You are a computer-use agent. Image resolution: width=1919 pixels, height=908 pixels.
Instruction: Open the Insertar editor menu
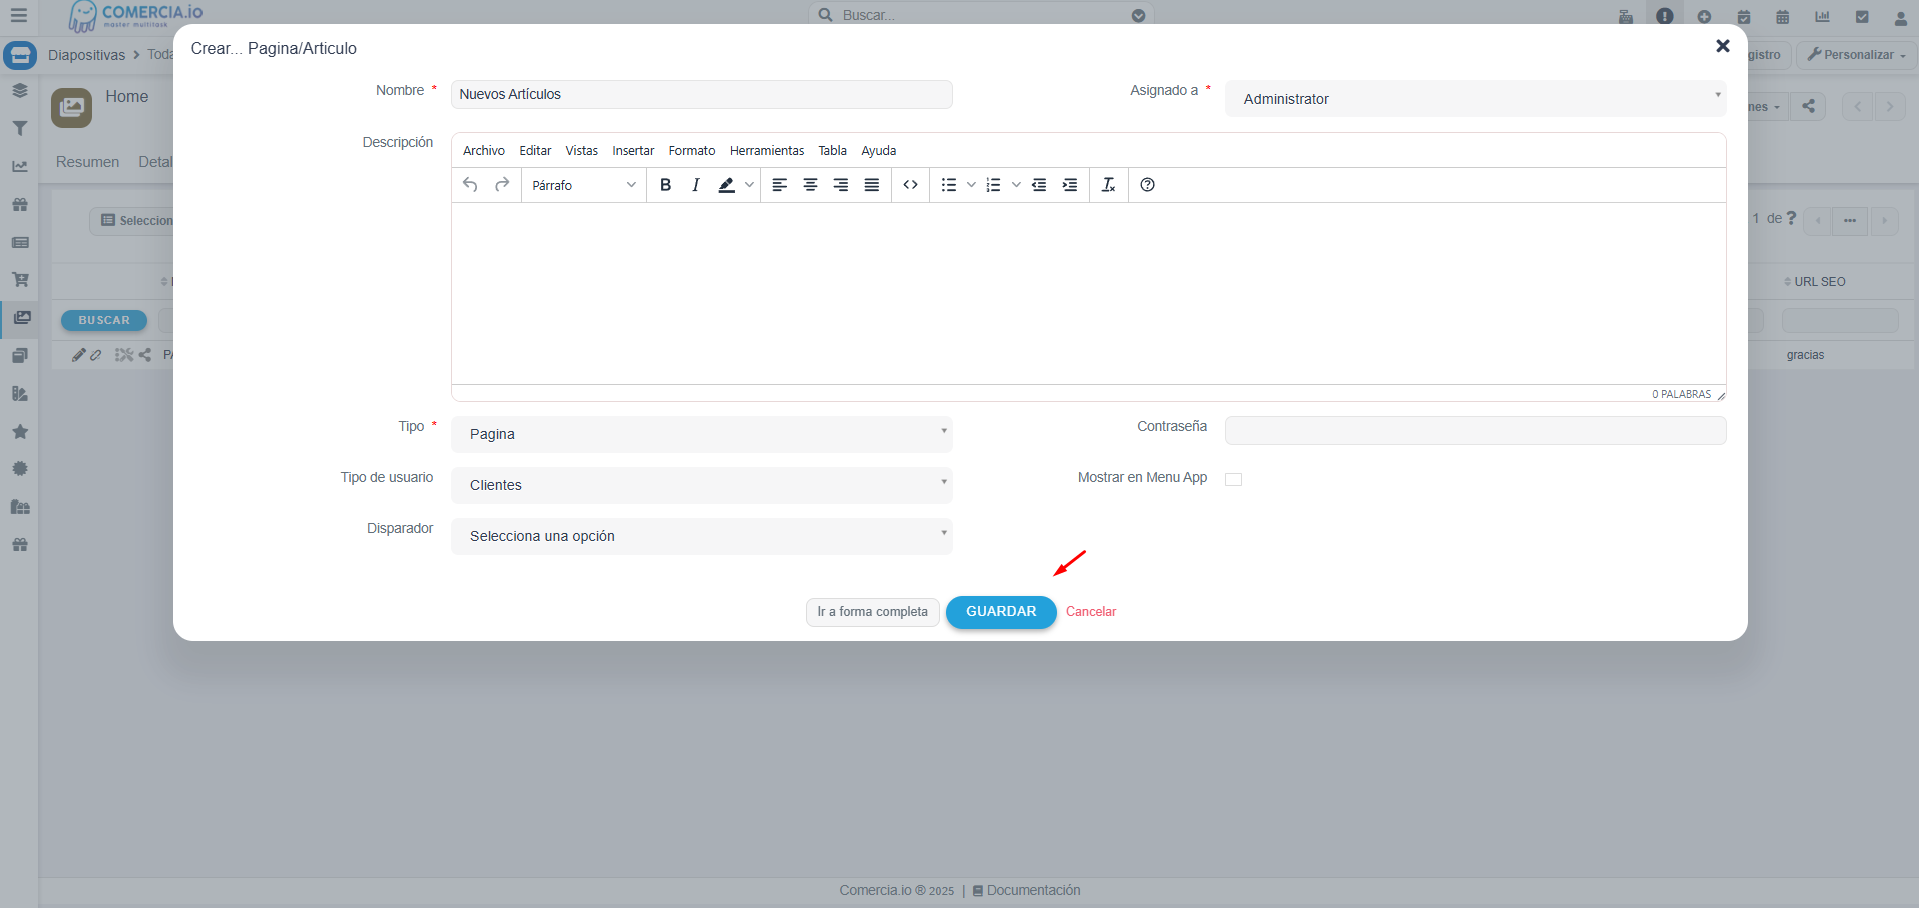633,151
